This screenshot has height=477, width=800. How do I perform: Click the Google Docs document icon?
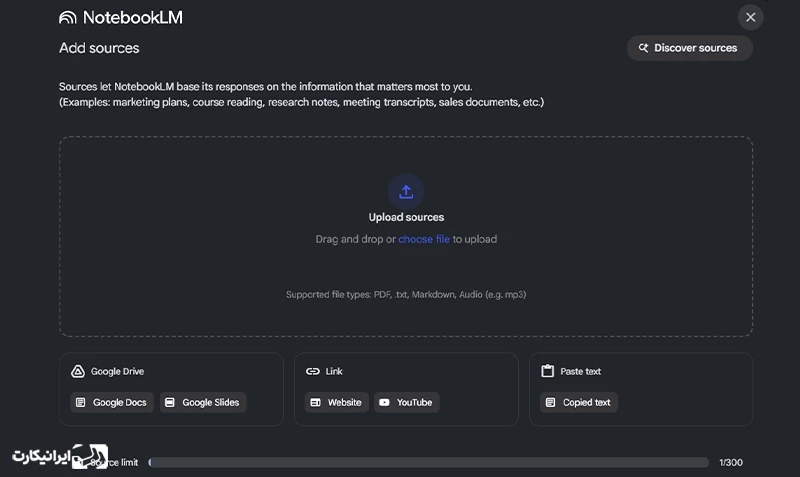coord(81,403)
